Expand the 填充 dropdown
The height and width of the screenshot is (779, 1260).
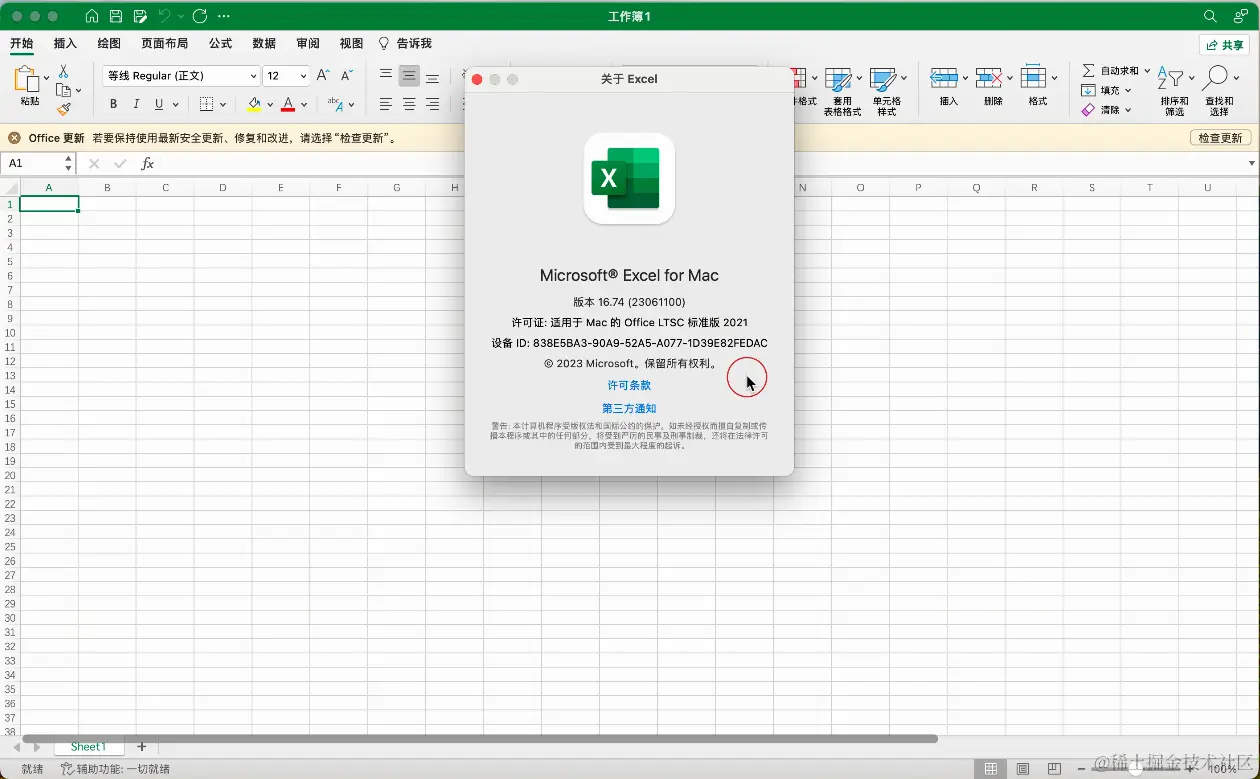(x=1128, y=91)
